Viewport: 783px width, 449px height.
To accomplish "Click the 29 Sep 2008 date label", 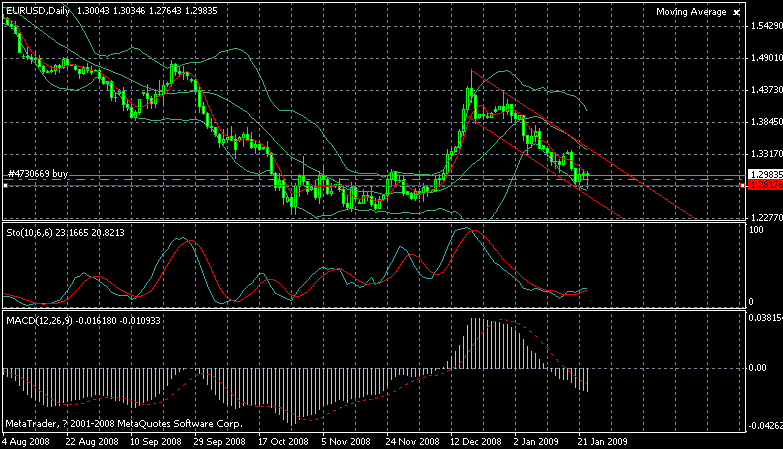I will click(220, 442).
